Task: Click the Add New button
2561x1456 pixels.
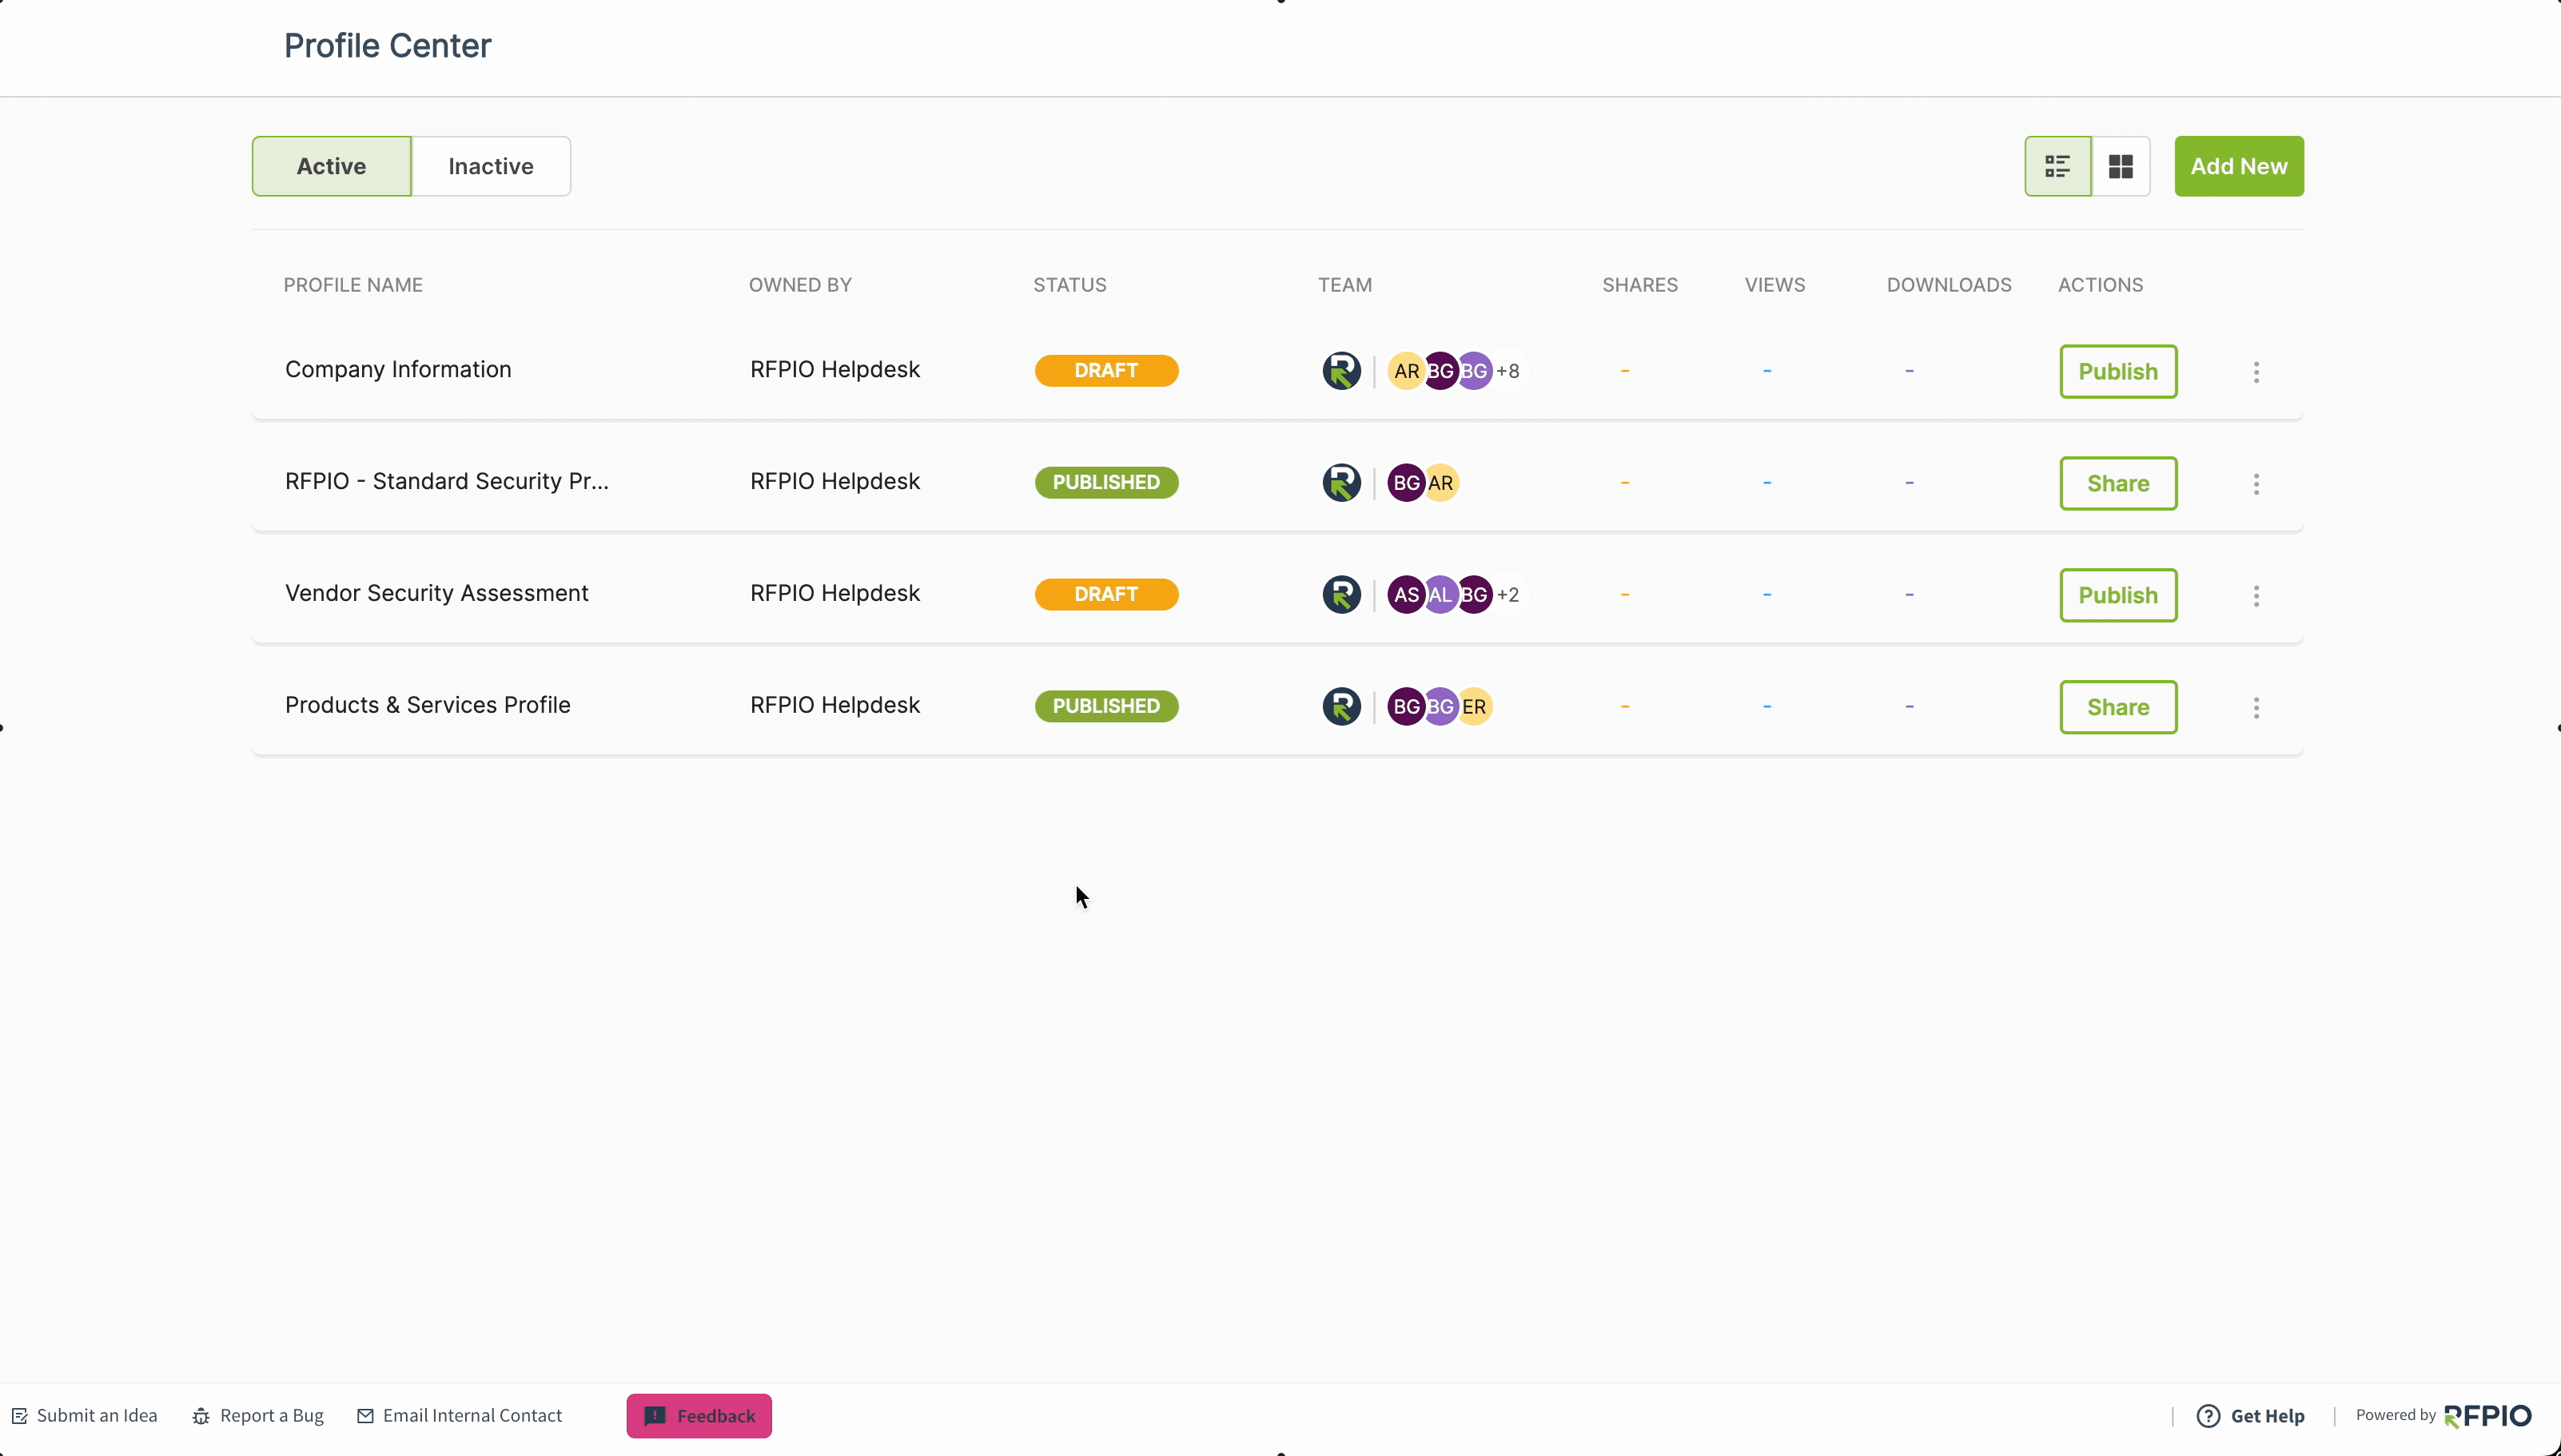Action: [2239, 166]
